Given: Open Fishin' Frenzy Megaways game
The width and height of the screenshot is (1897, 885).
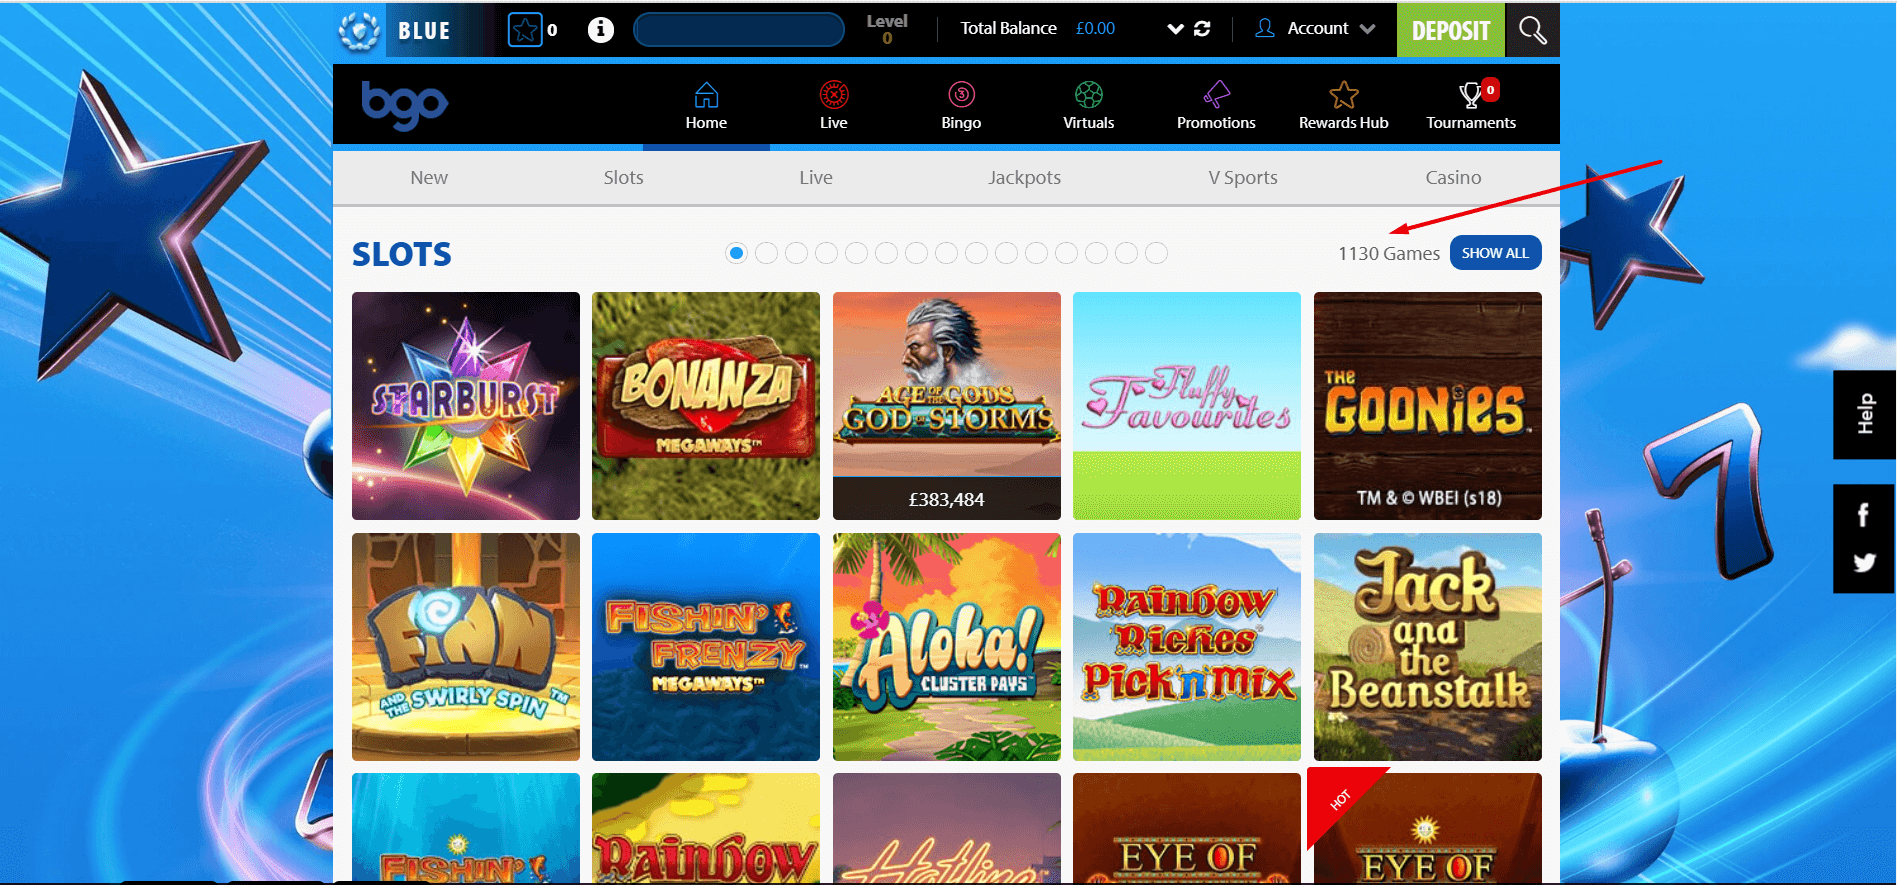Looking at the screenshot, I should click(x=706, y=647).
